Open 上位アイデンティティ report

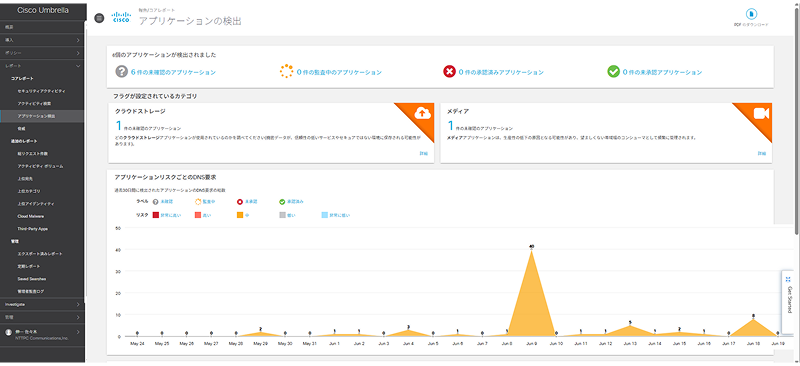tap(36, 204)
